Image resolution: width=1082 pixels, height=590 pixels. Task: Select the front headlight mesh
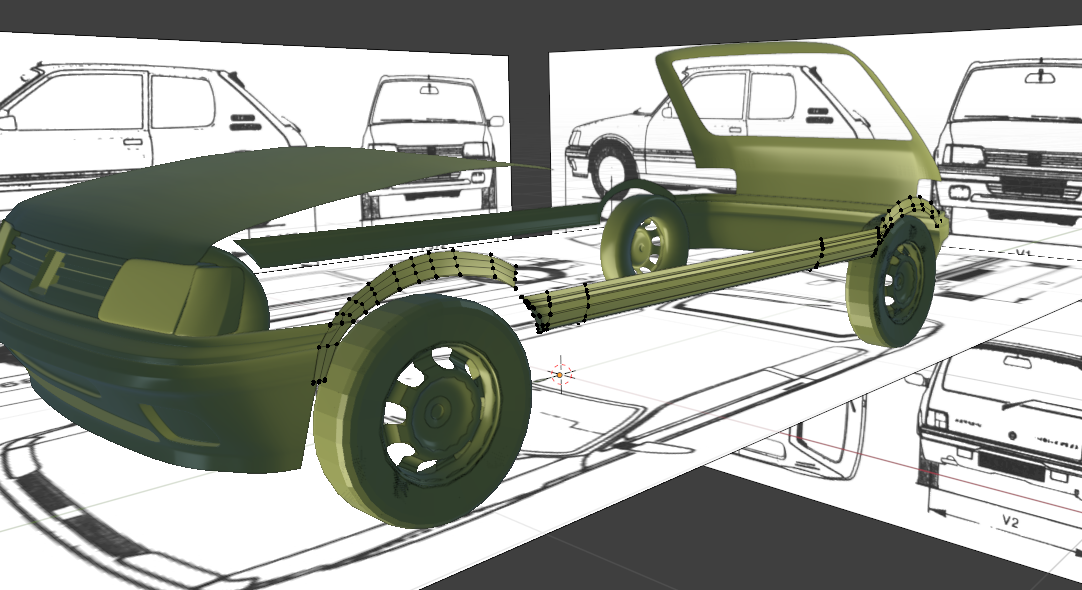(169, 297)
